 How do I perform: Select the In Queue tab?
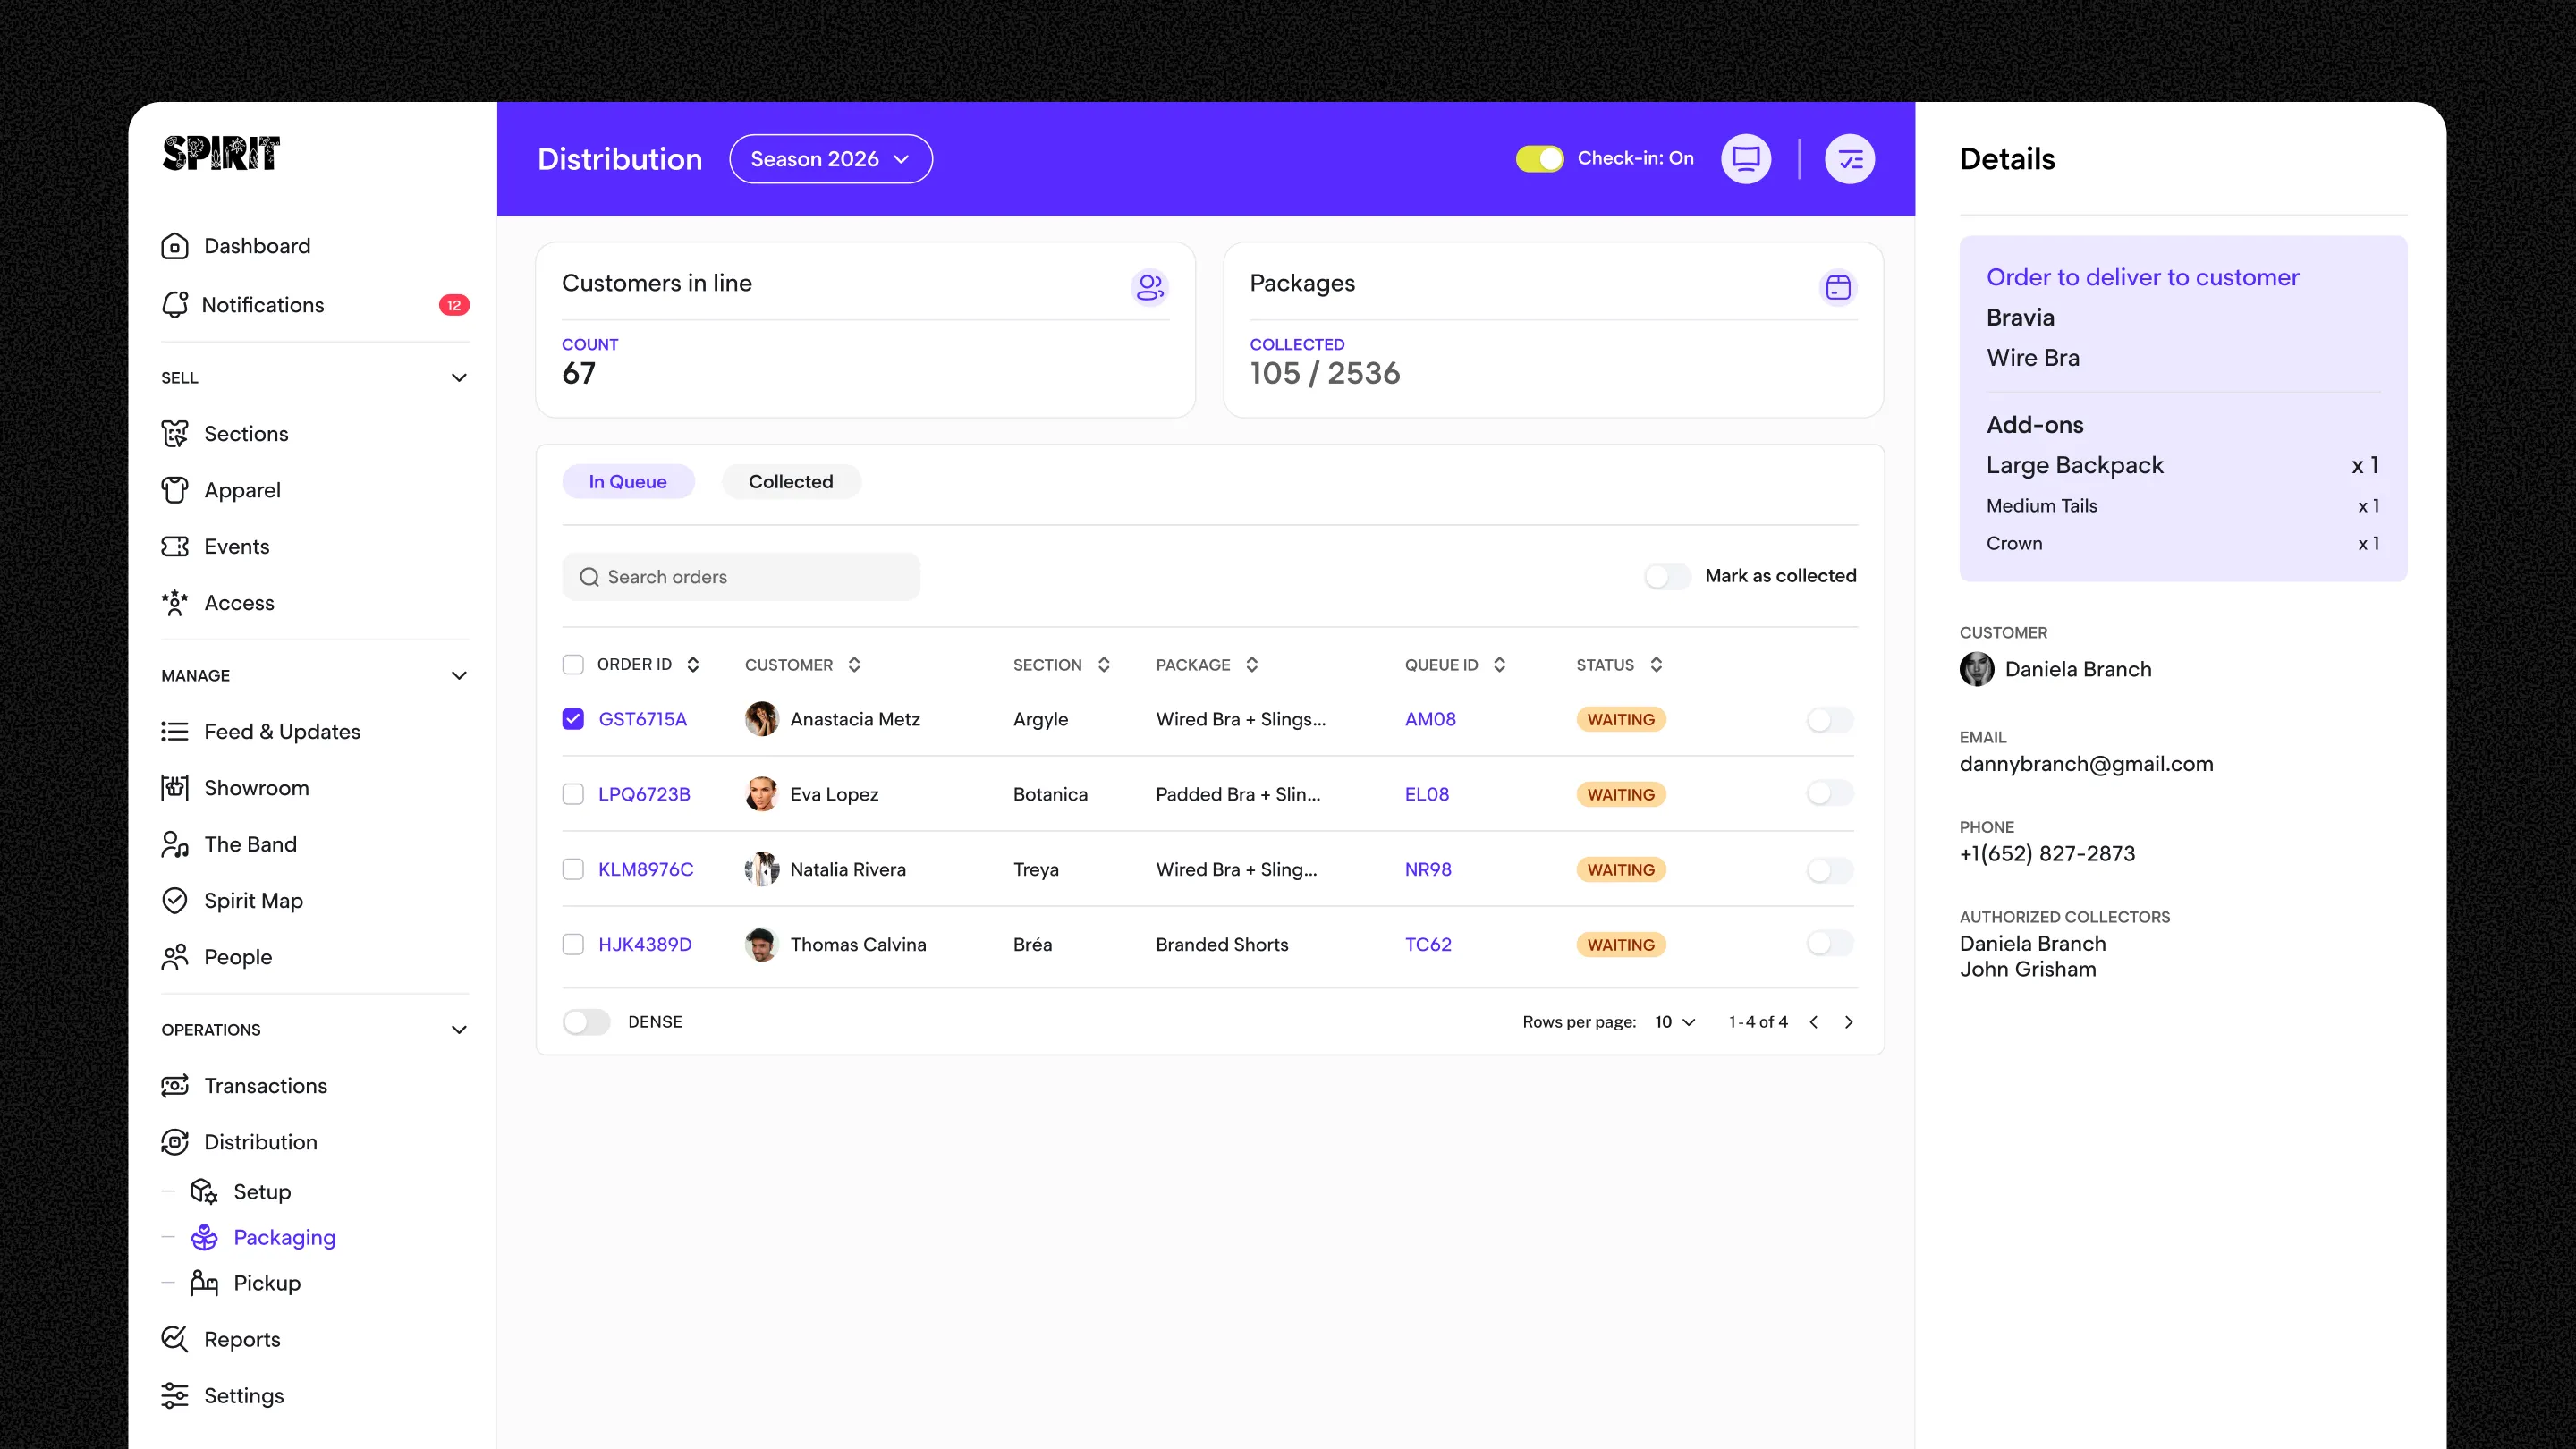(627, 482)
